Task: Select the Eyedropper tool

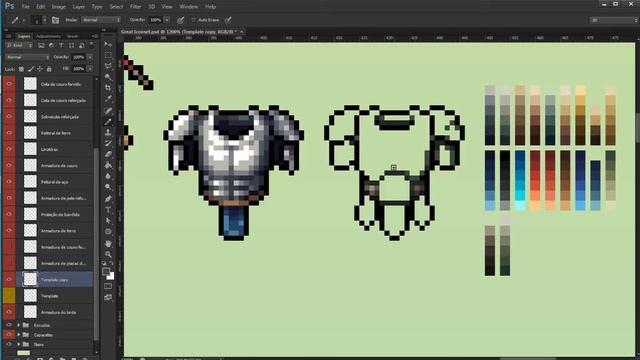Action: coord(108,99)
